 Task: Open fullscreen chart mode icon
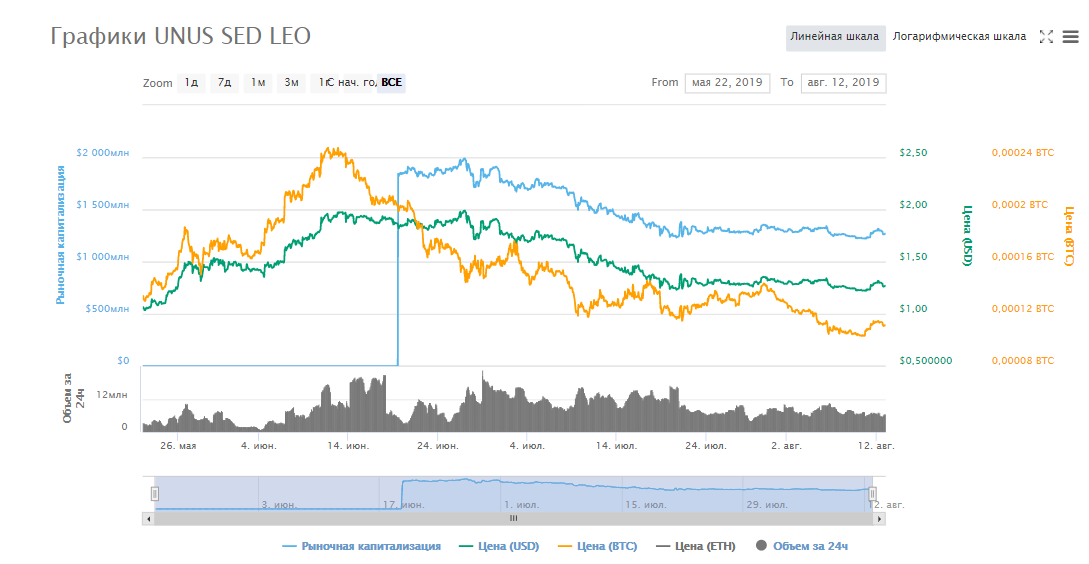(x=1046, y=37)
